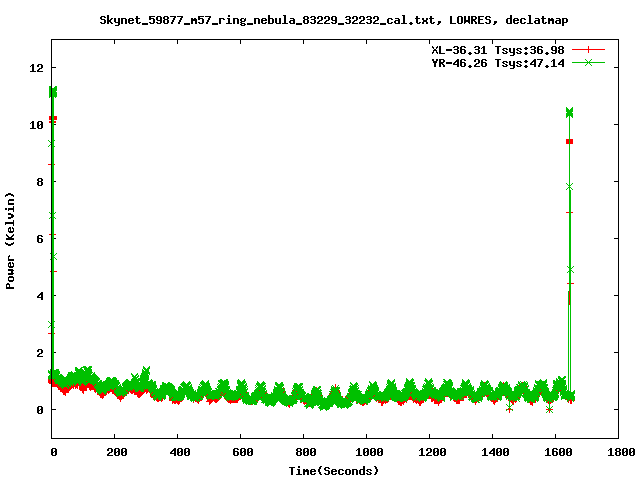Click the green spike peak at time zero
The height and width of the screenshot is (480, 640).
tap(53, 92)
